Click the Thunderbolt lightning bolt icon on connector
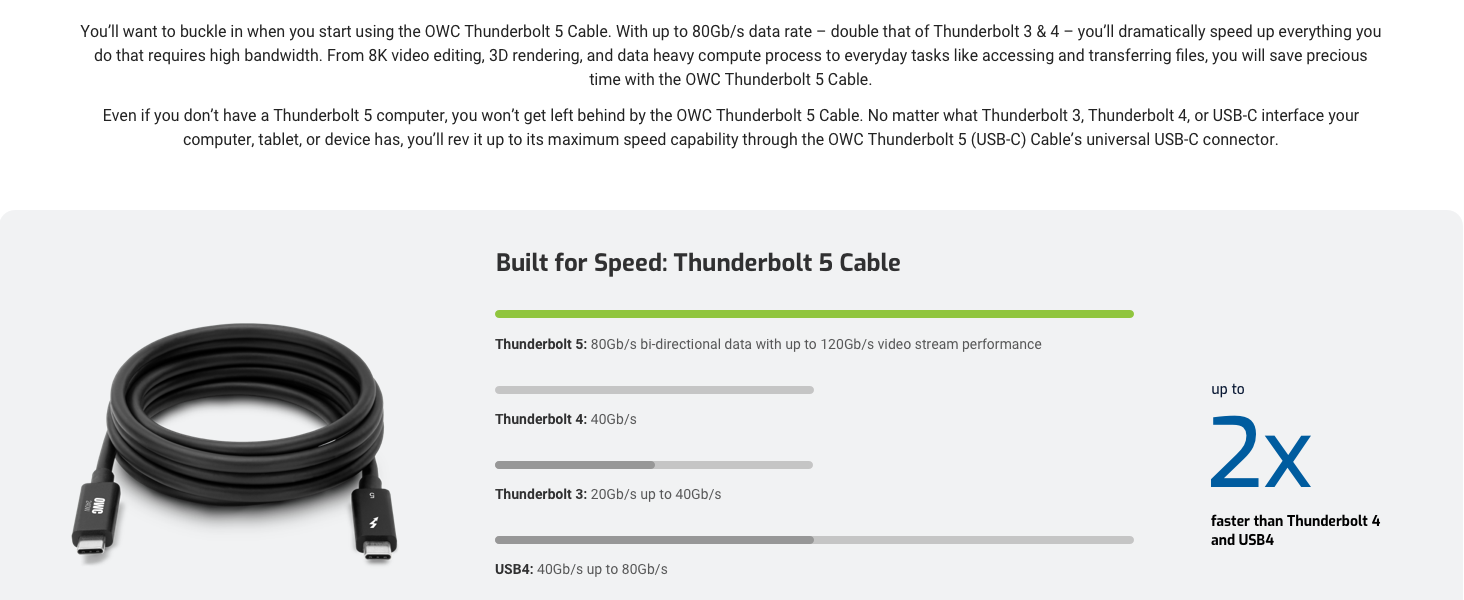The image size is (1464, 600). (374, 523)
